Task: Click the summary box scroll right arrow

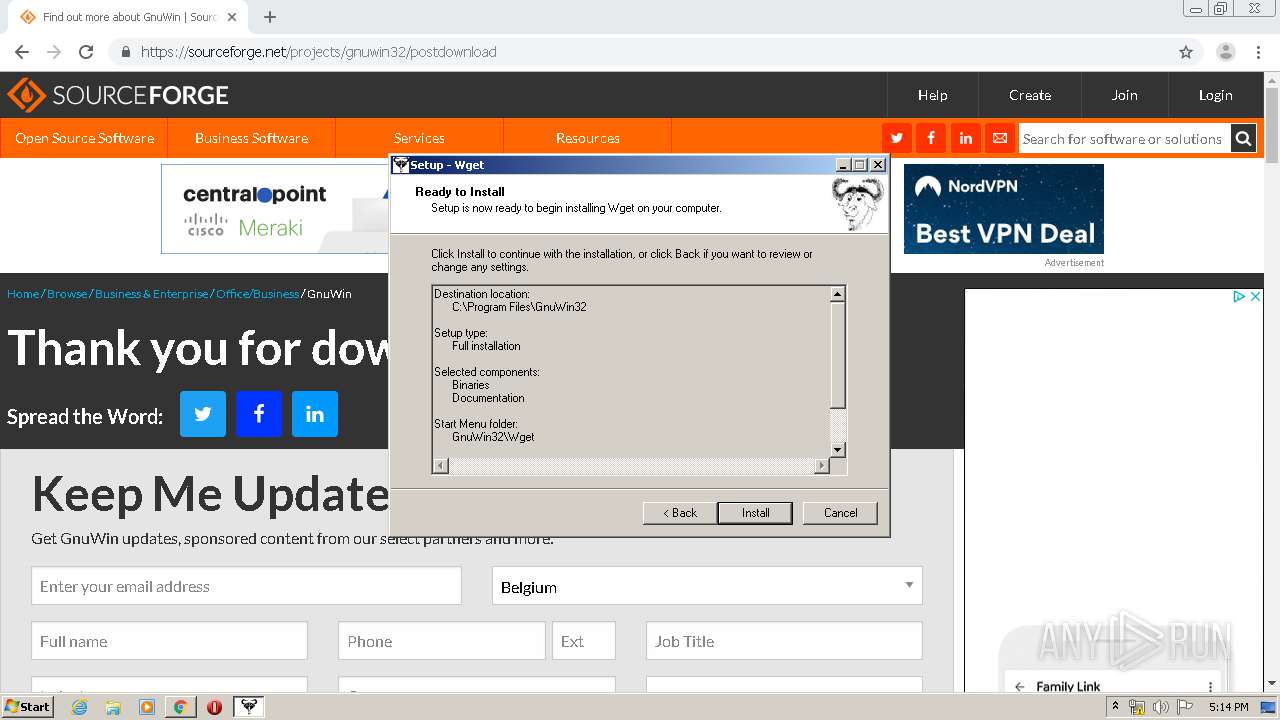Action: coord(822,466)
